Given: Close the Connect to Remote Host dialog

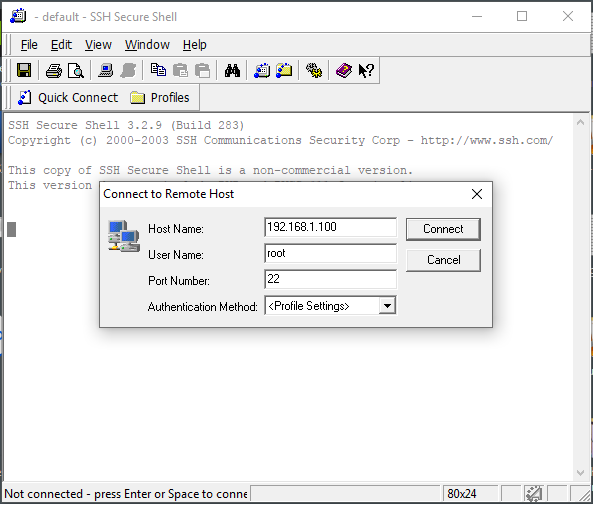Looking at the screenshot, I should click(x=477, y=194).
